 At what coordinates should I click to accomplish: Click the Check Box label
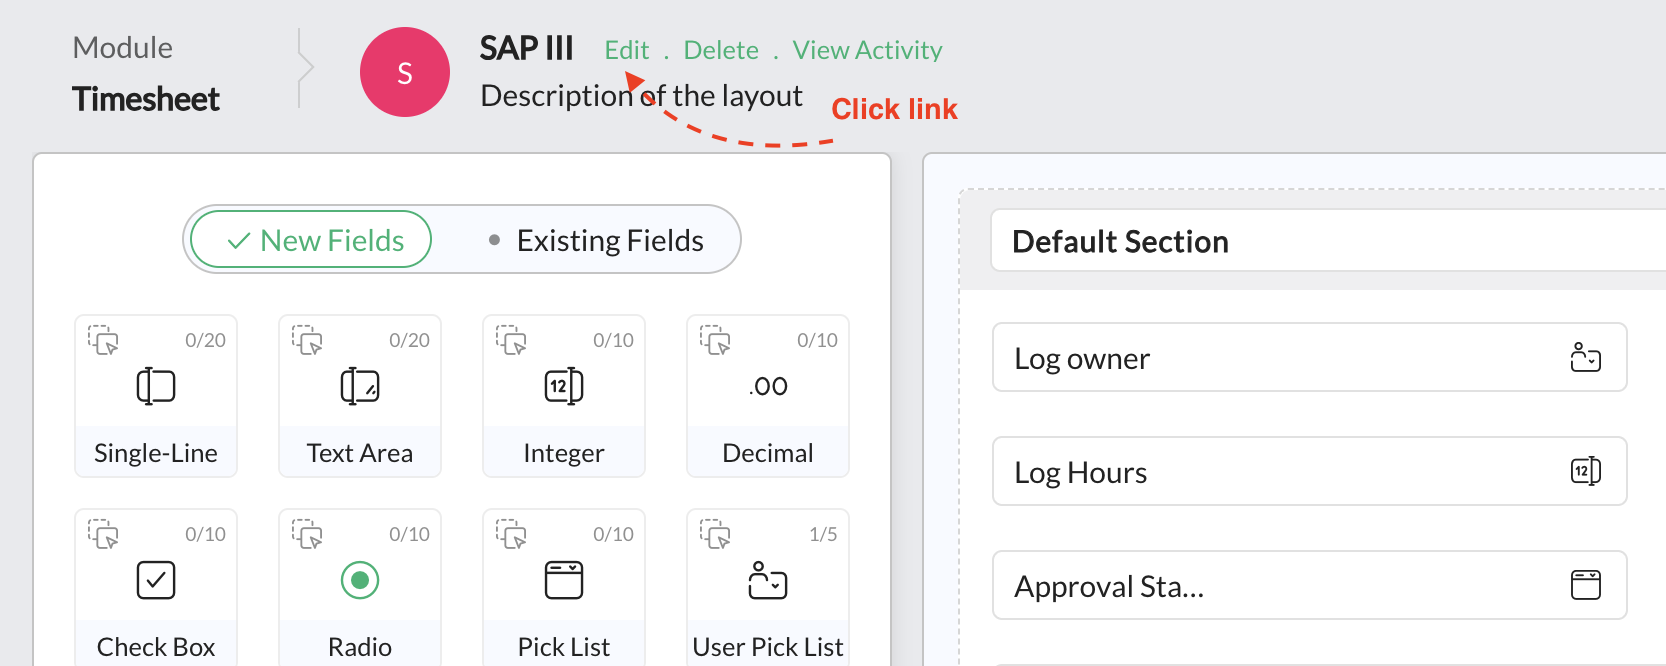pyautogui.click(x=156, y=647)
